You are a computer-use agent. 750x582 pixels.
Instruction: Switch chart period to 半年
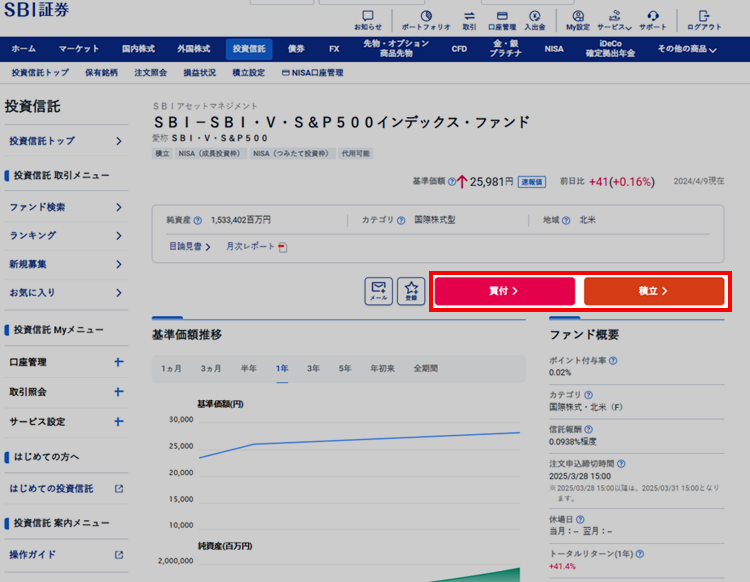click(249, 369)
